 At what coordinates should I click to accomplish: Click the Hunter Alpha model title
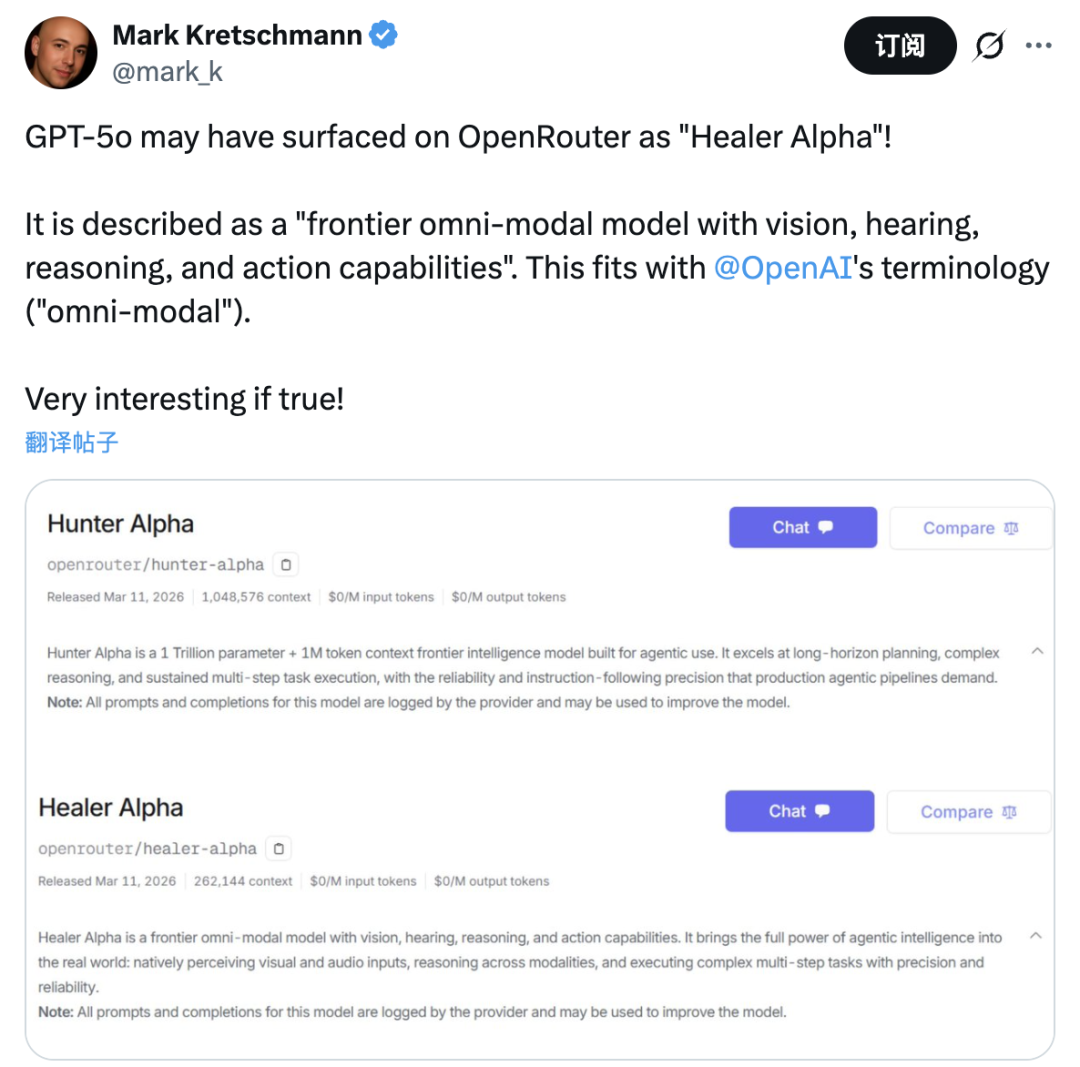tap(121, 524)
